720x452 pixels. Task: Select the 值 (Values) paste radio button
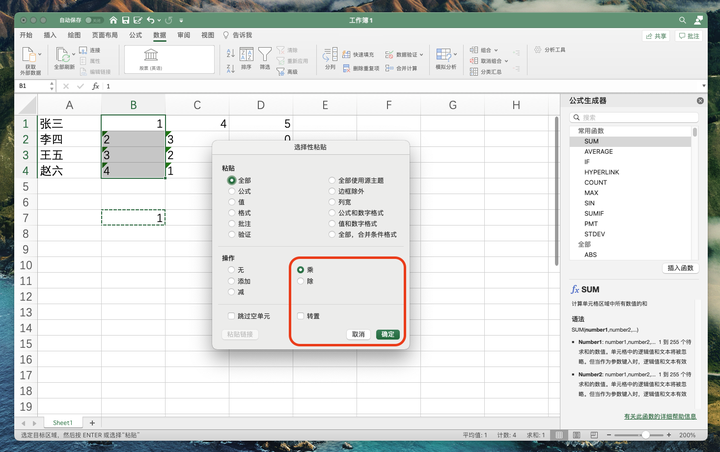(232, 202)
